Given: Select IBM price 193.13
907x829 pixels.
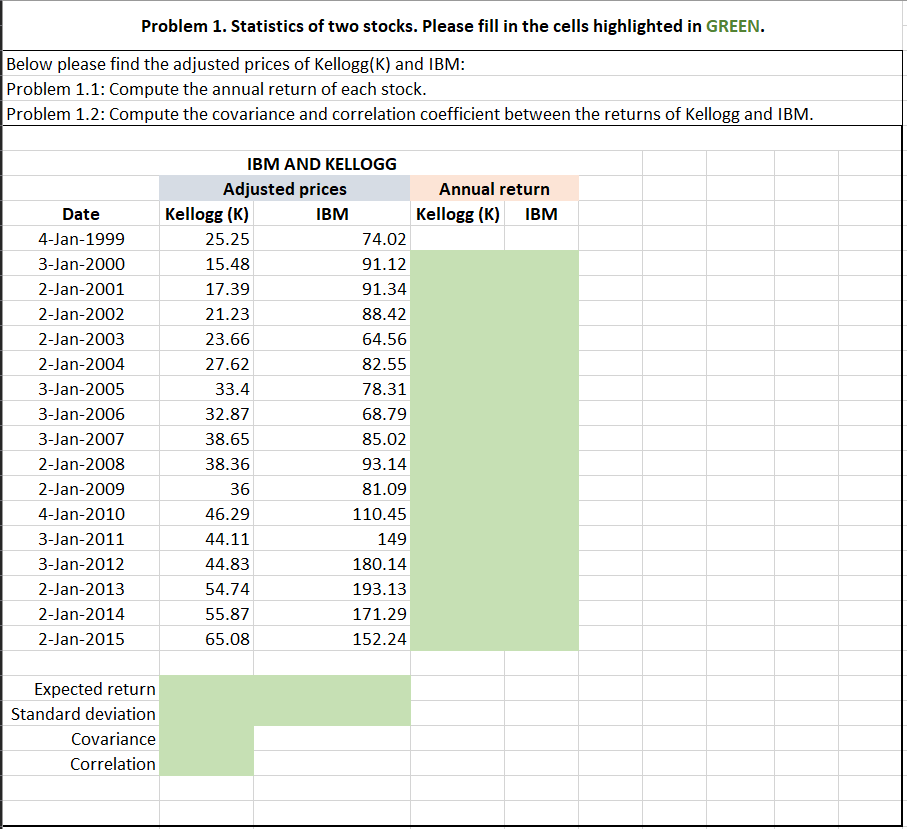Looking at the screenshot, I should pyautogui.click(x=332, y=588).
